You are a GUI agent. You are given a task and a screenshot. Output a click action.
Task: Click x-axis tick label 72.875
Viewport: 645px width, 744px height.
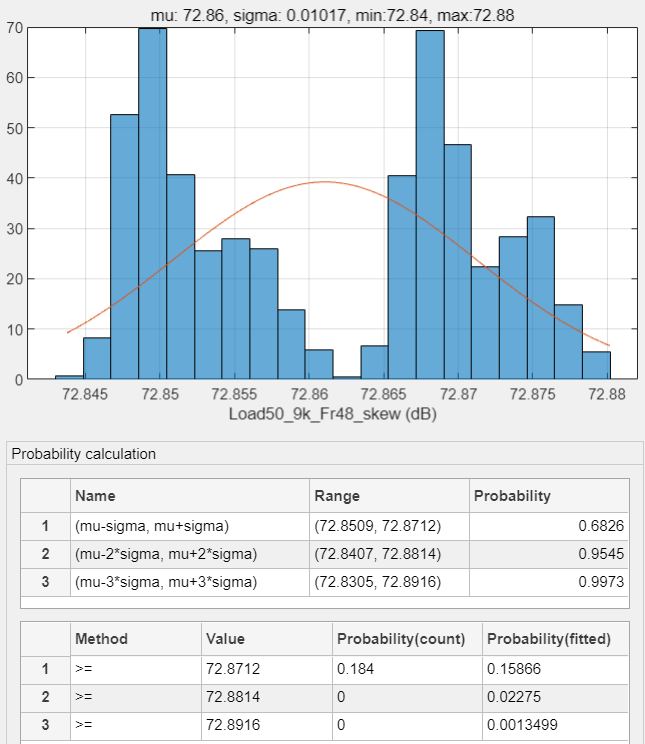click(x=533, y=394)
